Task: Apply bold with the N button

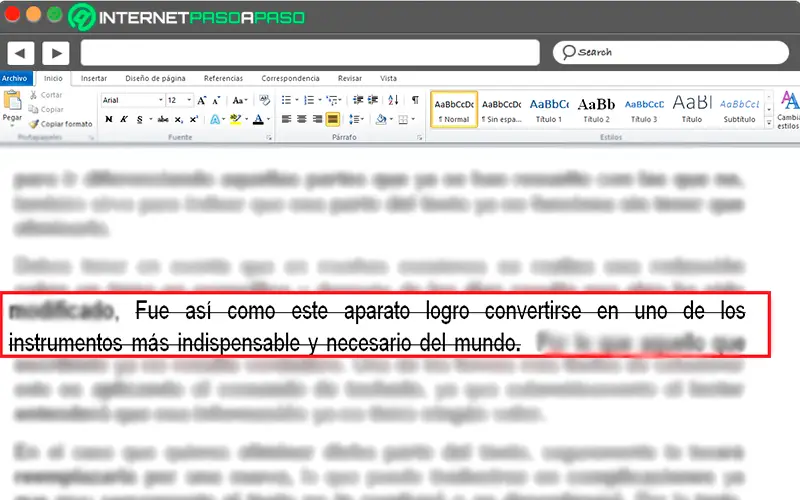Action: click(x=109, y=119)
